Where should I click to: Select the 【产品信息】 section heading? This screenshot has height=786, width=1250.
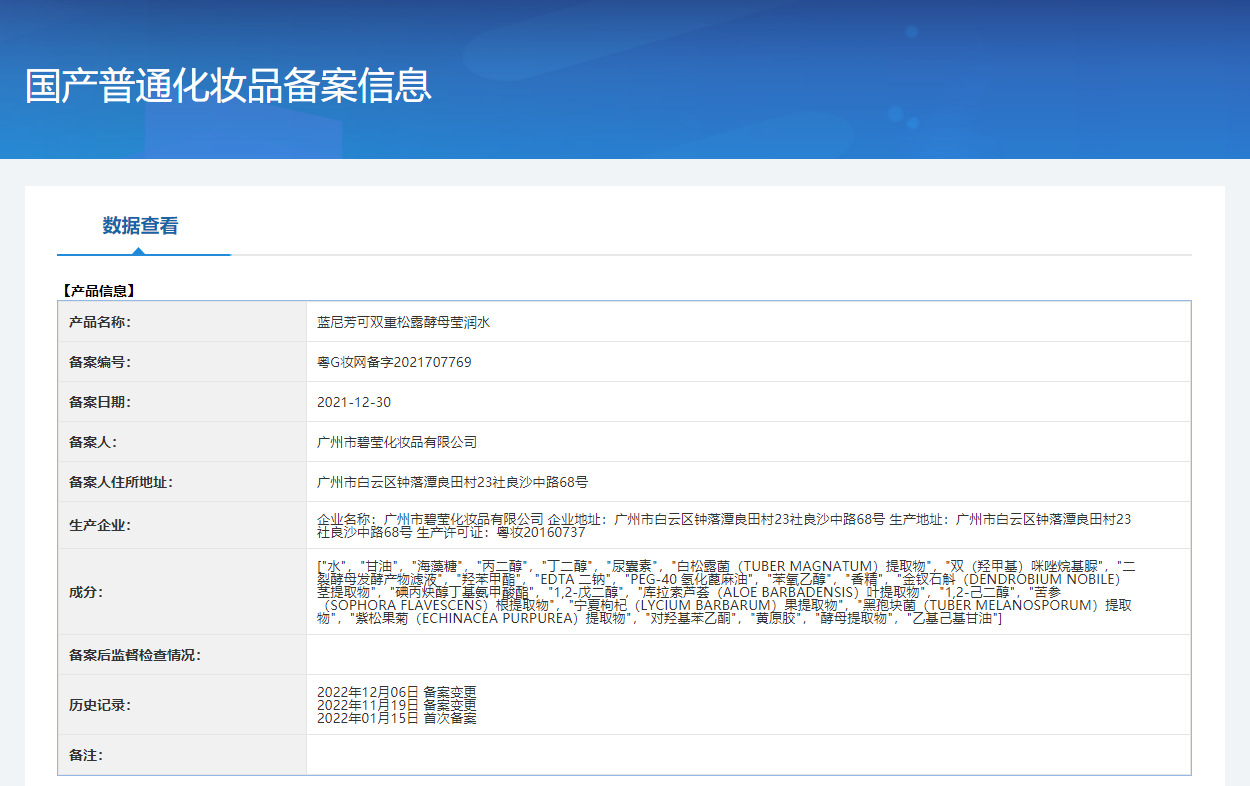coord(97,291)
